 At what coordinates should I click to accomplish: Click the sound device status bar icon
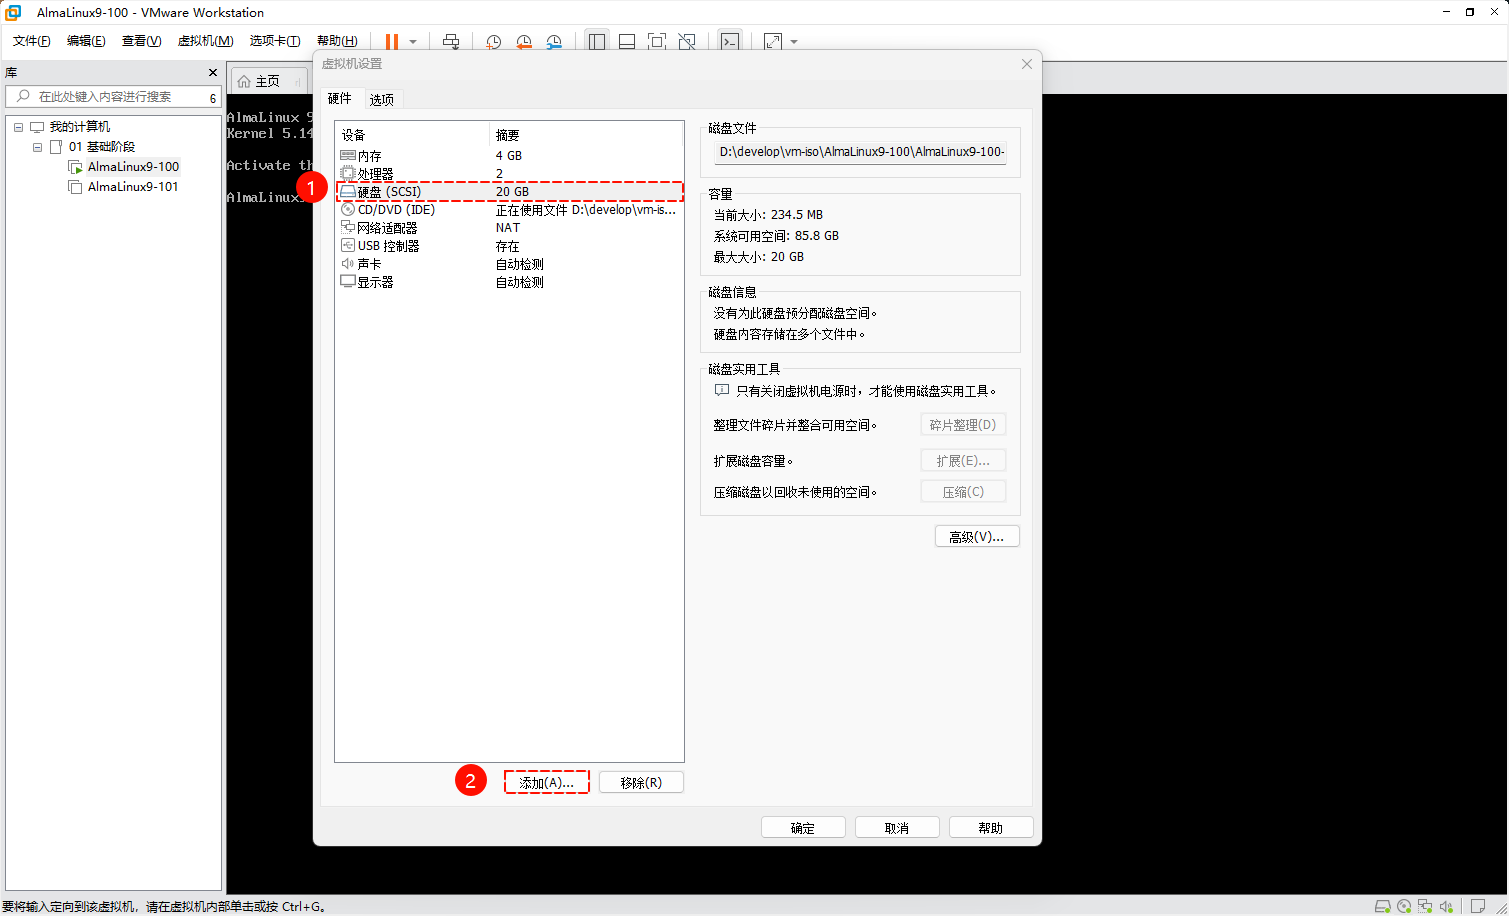coord(1446,906)
